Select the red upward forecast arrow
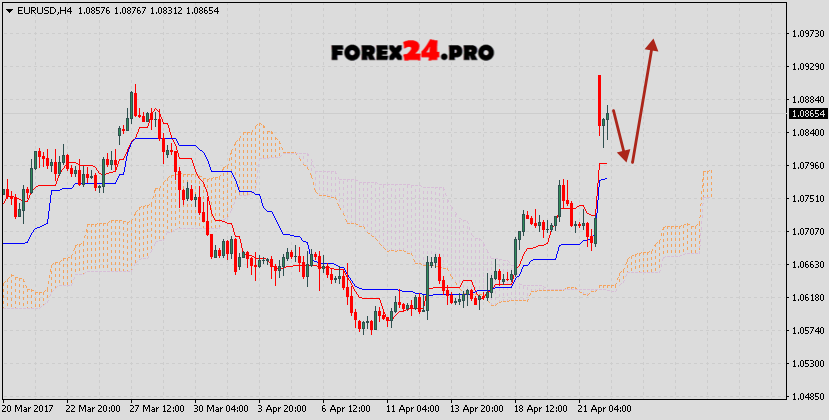829x420 pixels. (x=644, y=98)
